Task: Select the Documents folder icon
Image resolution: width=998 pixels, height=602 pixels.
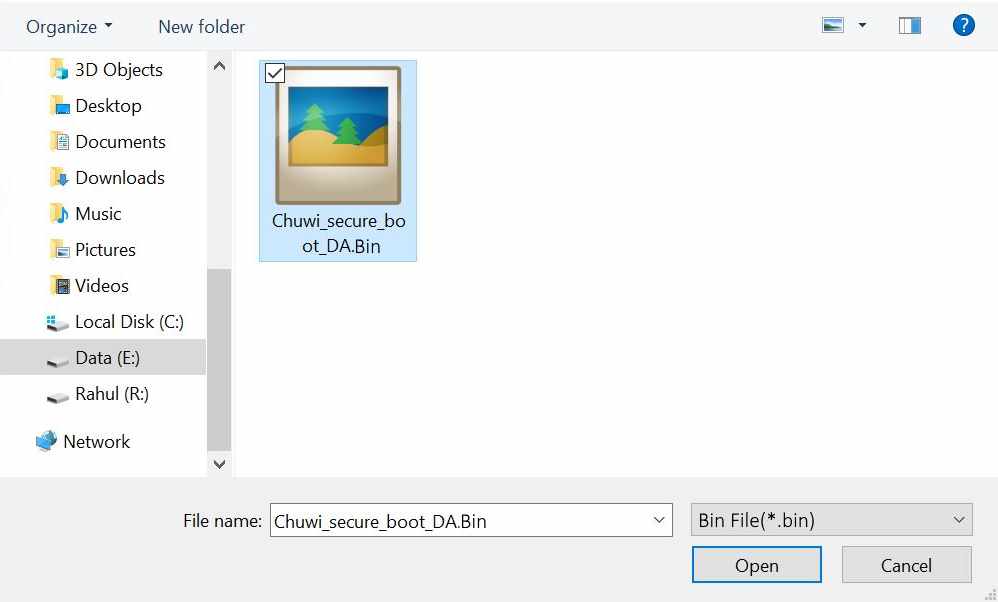Action: tap(59, 141)
